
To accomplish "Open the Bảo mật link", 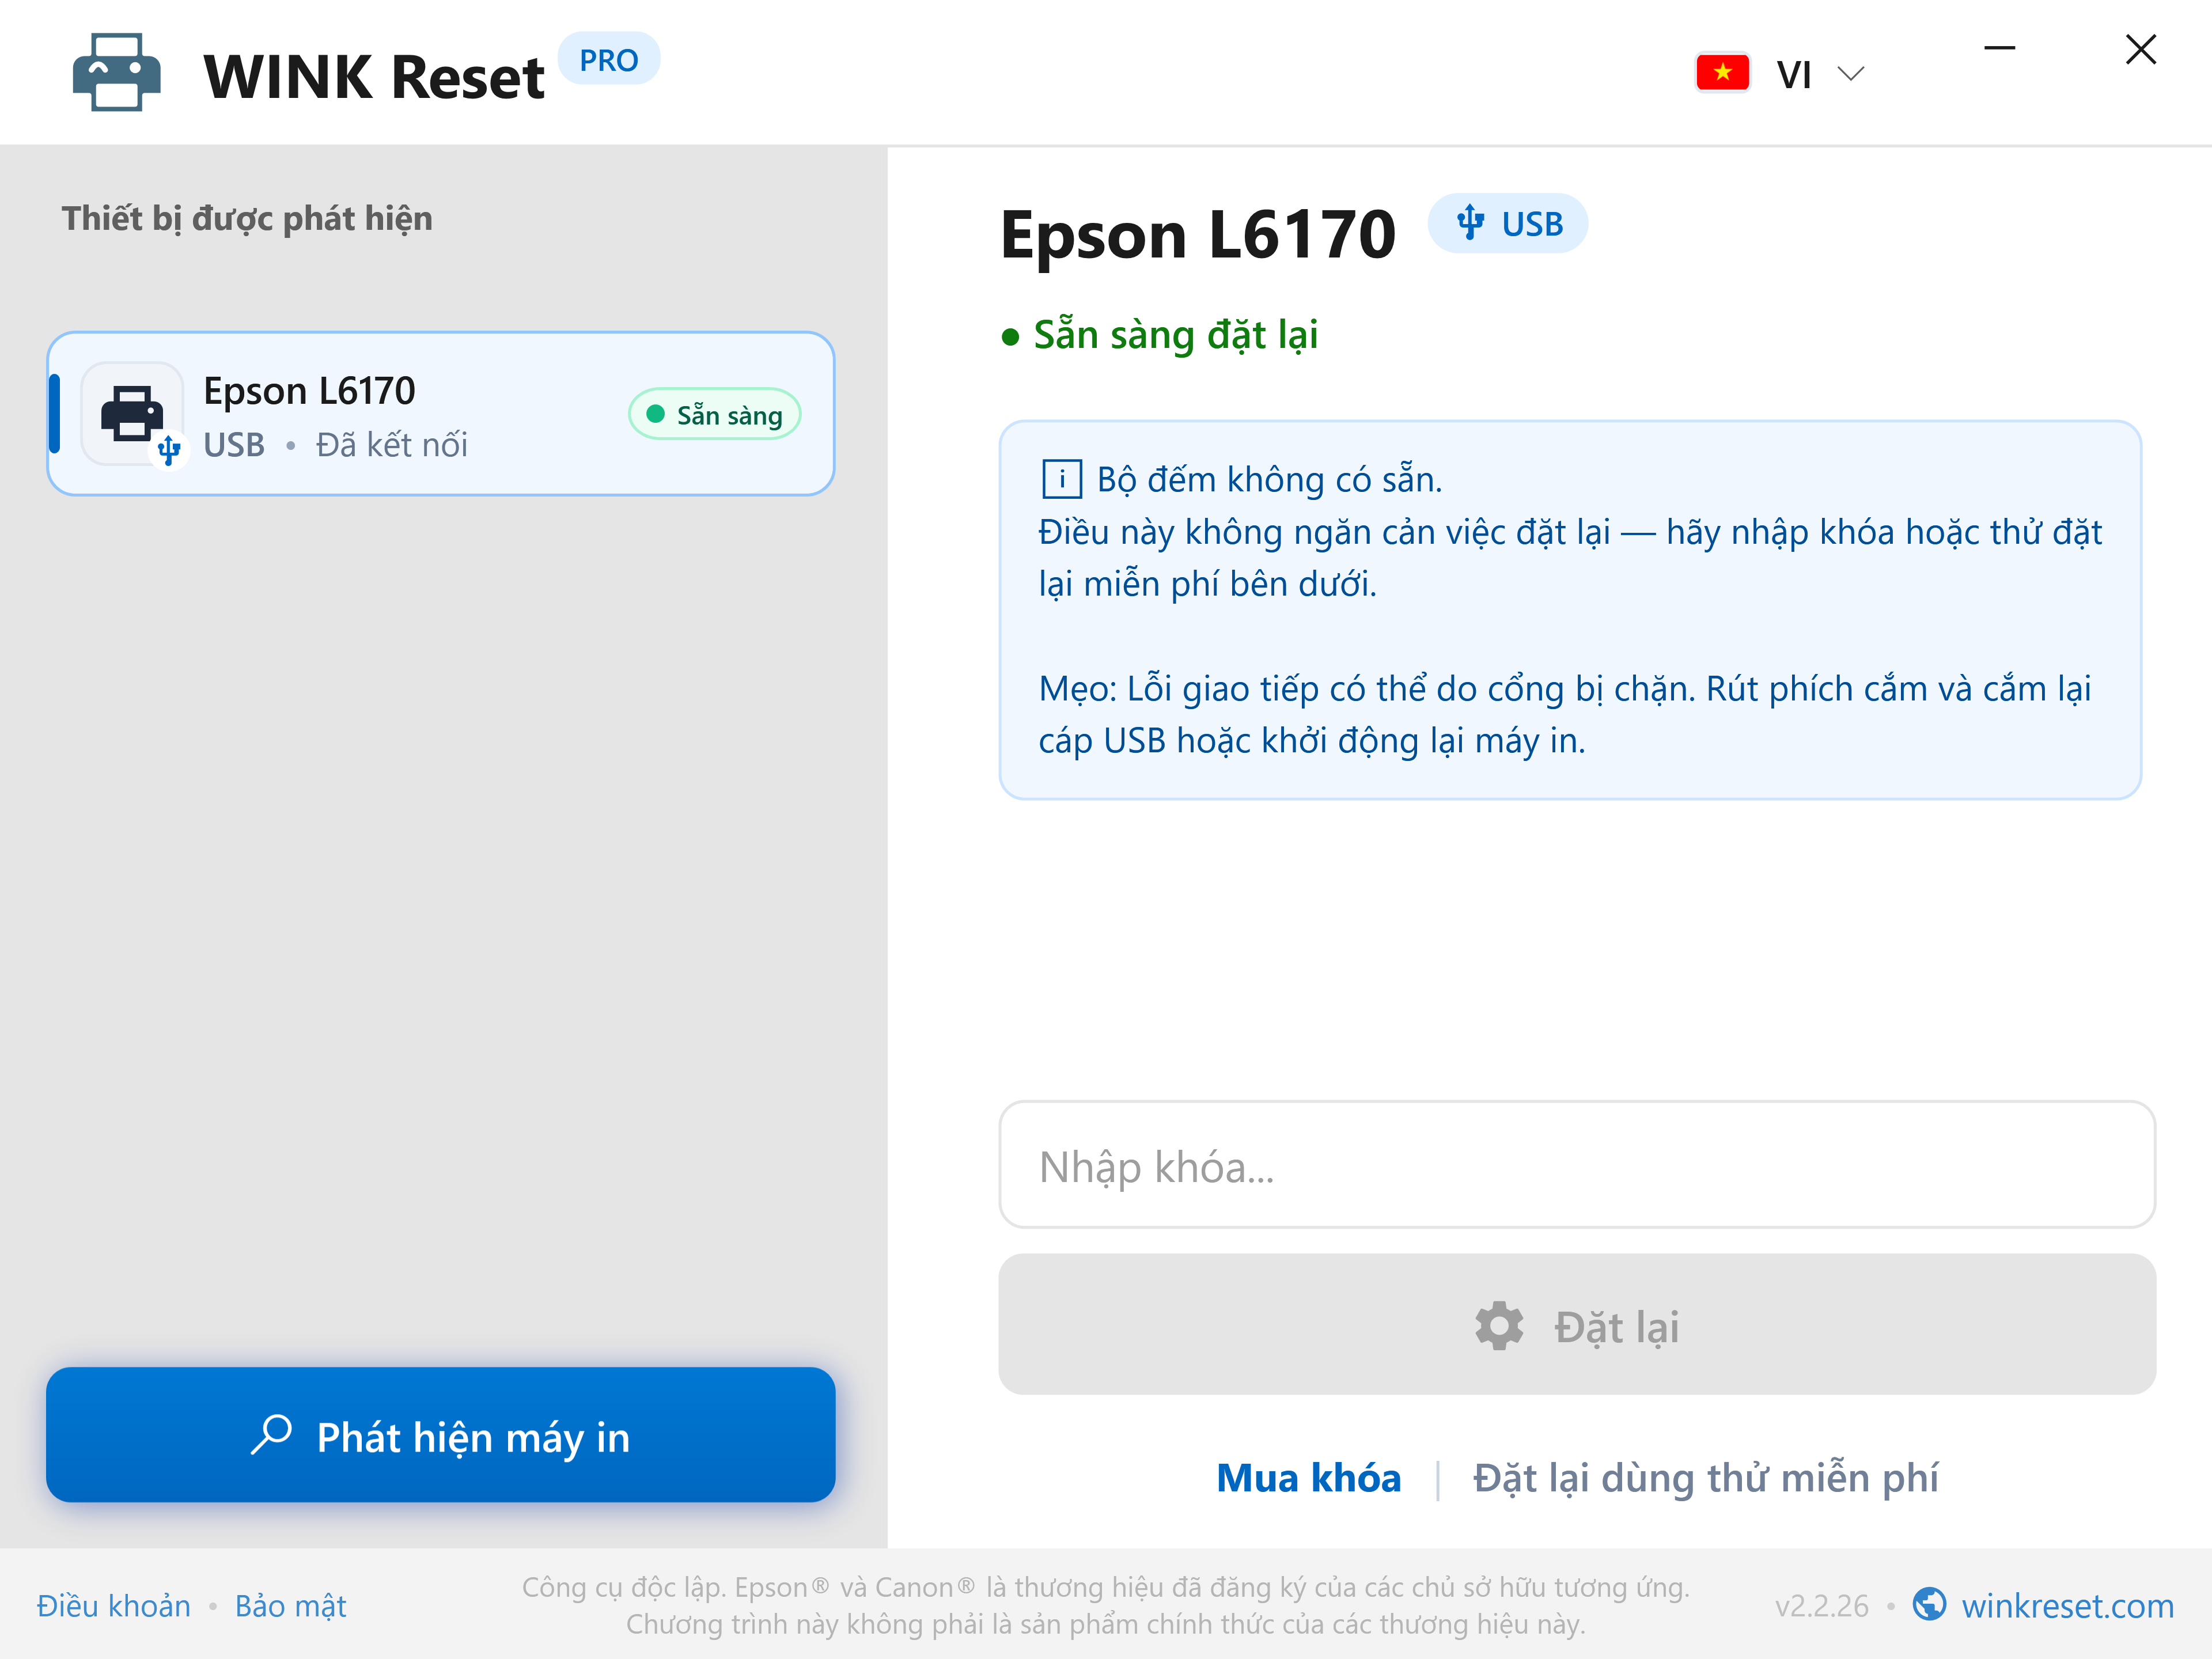I will tap(290, 1605).
